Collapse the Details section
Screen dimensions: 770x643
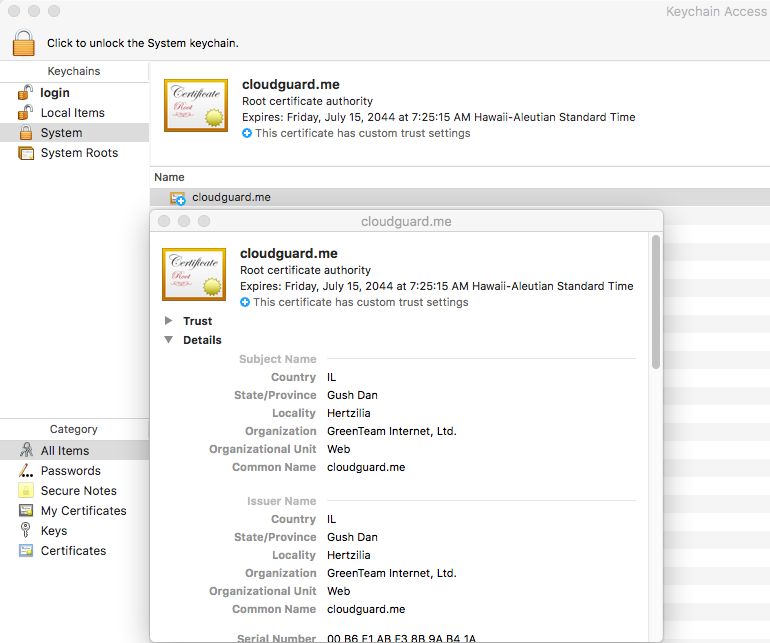pyautogui.click(x=168, y=340)
